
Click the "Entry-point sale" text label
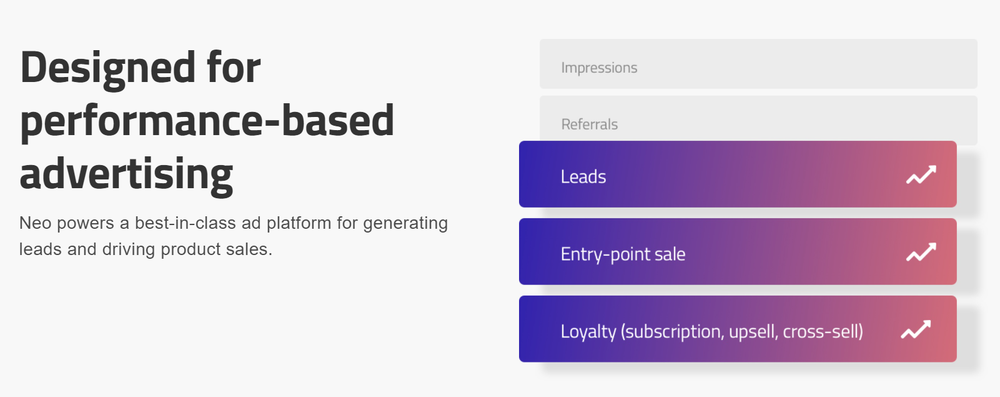pyautogui.click(x=623, y=254)
